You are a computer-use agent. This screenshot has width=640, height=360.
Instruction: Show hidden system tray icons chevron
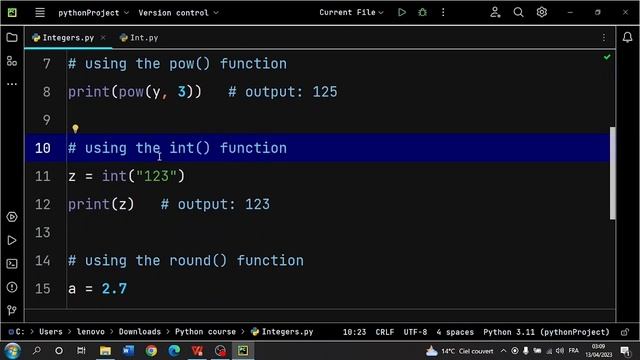503,351
